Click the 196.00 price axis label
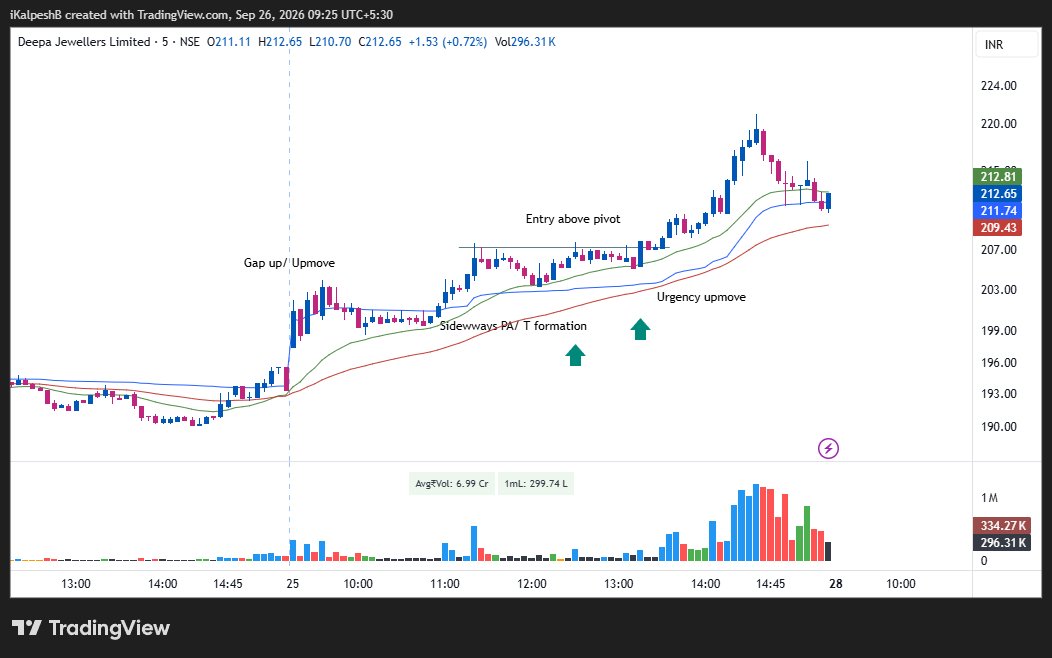1052x658 pixels. pyautogui.click(x=998, y=363)
